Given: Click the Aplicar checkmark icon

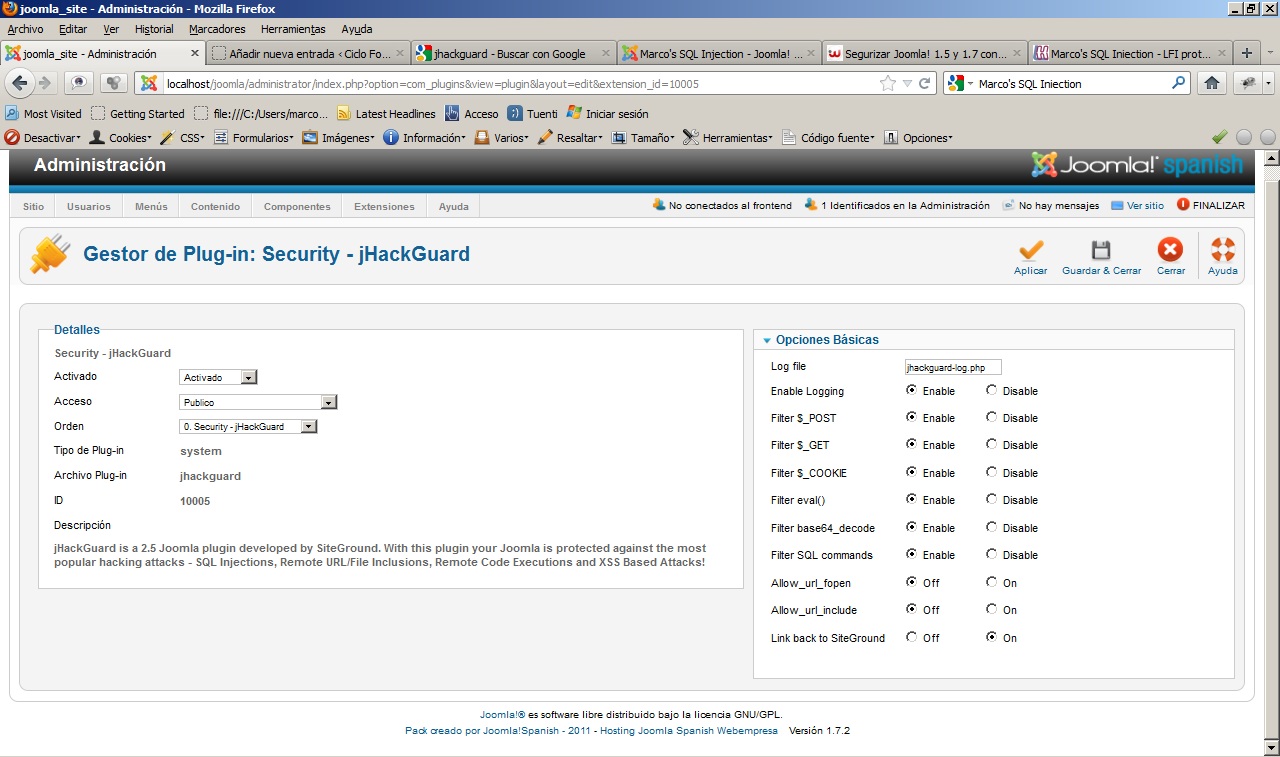Looking at the screenshot, I should tap(1030, 250).
